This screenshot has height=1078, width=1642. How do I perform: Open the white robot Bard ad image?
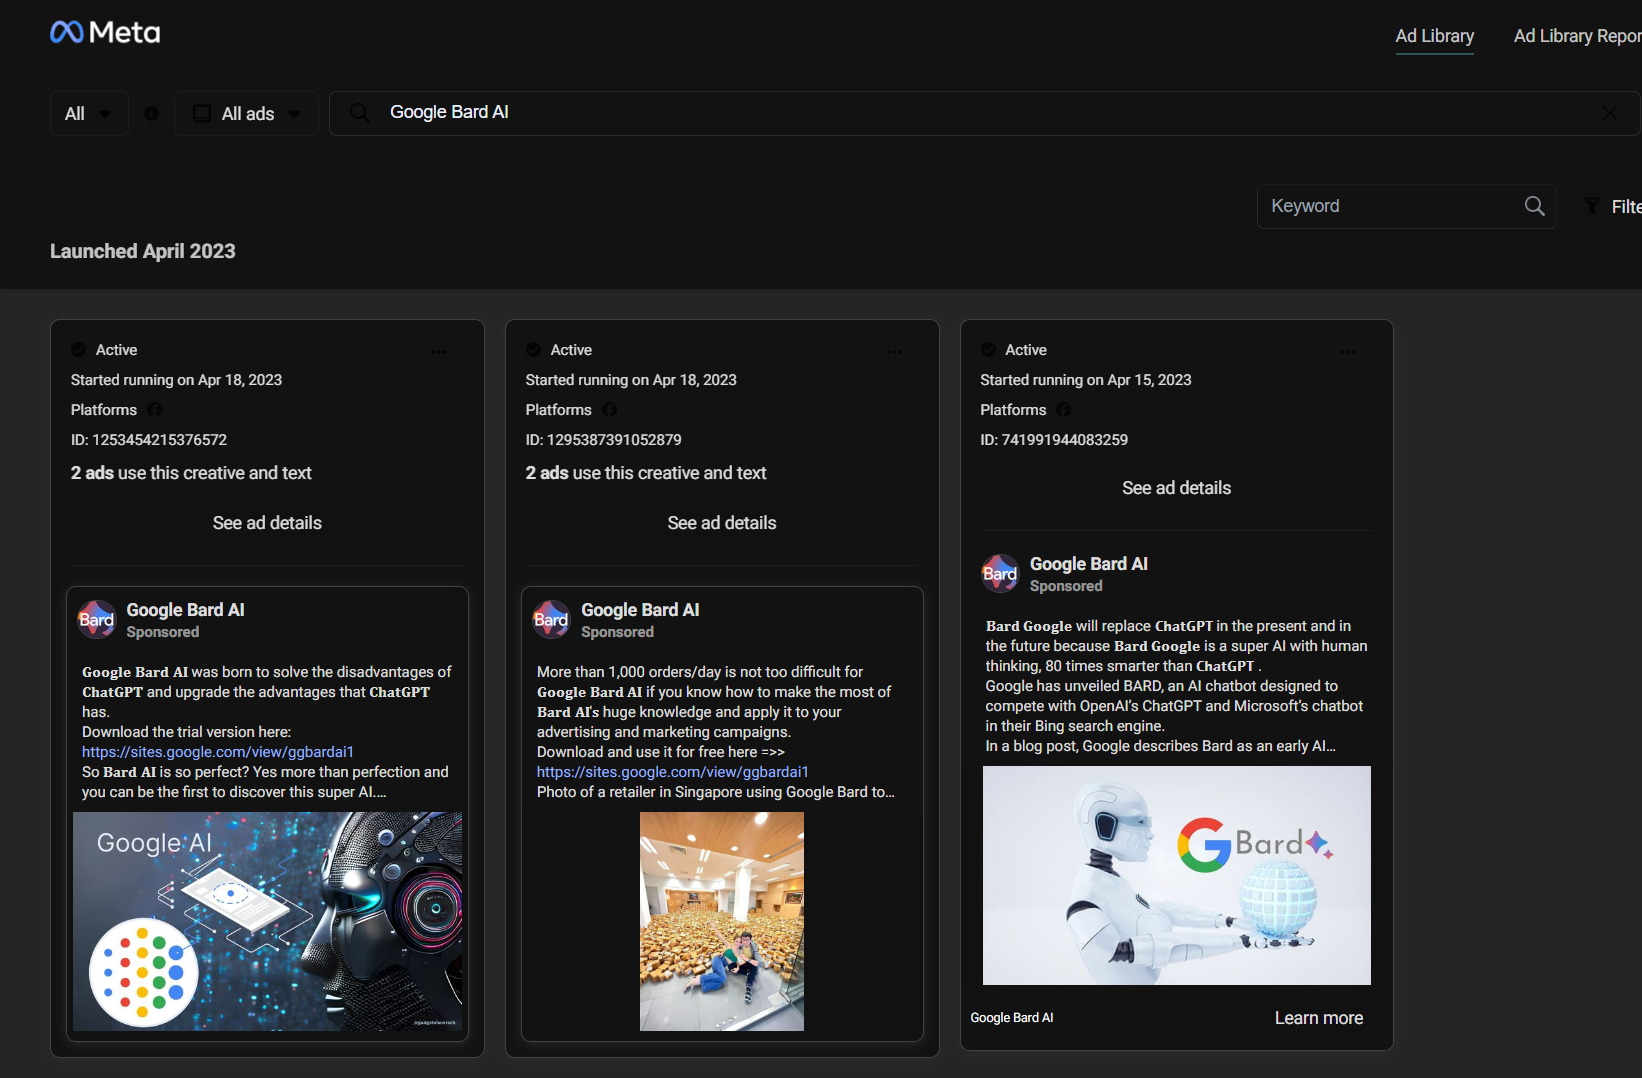[1177, 875]
